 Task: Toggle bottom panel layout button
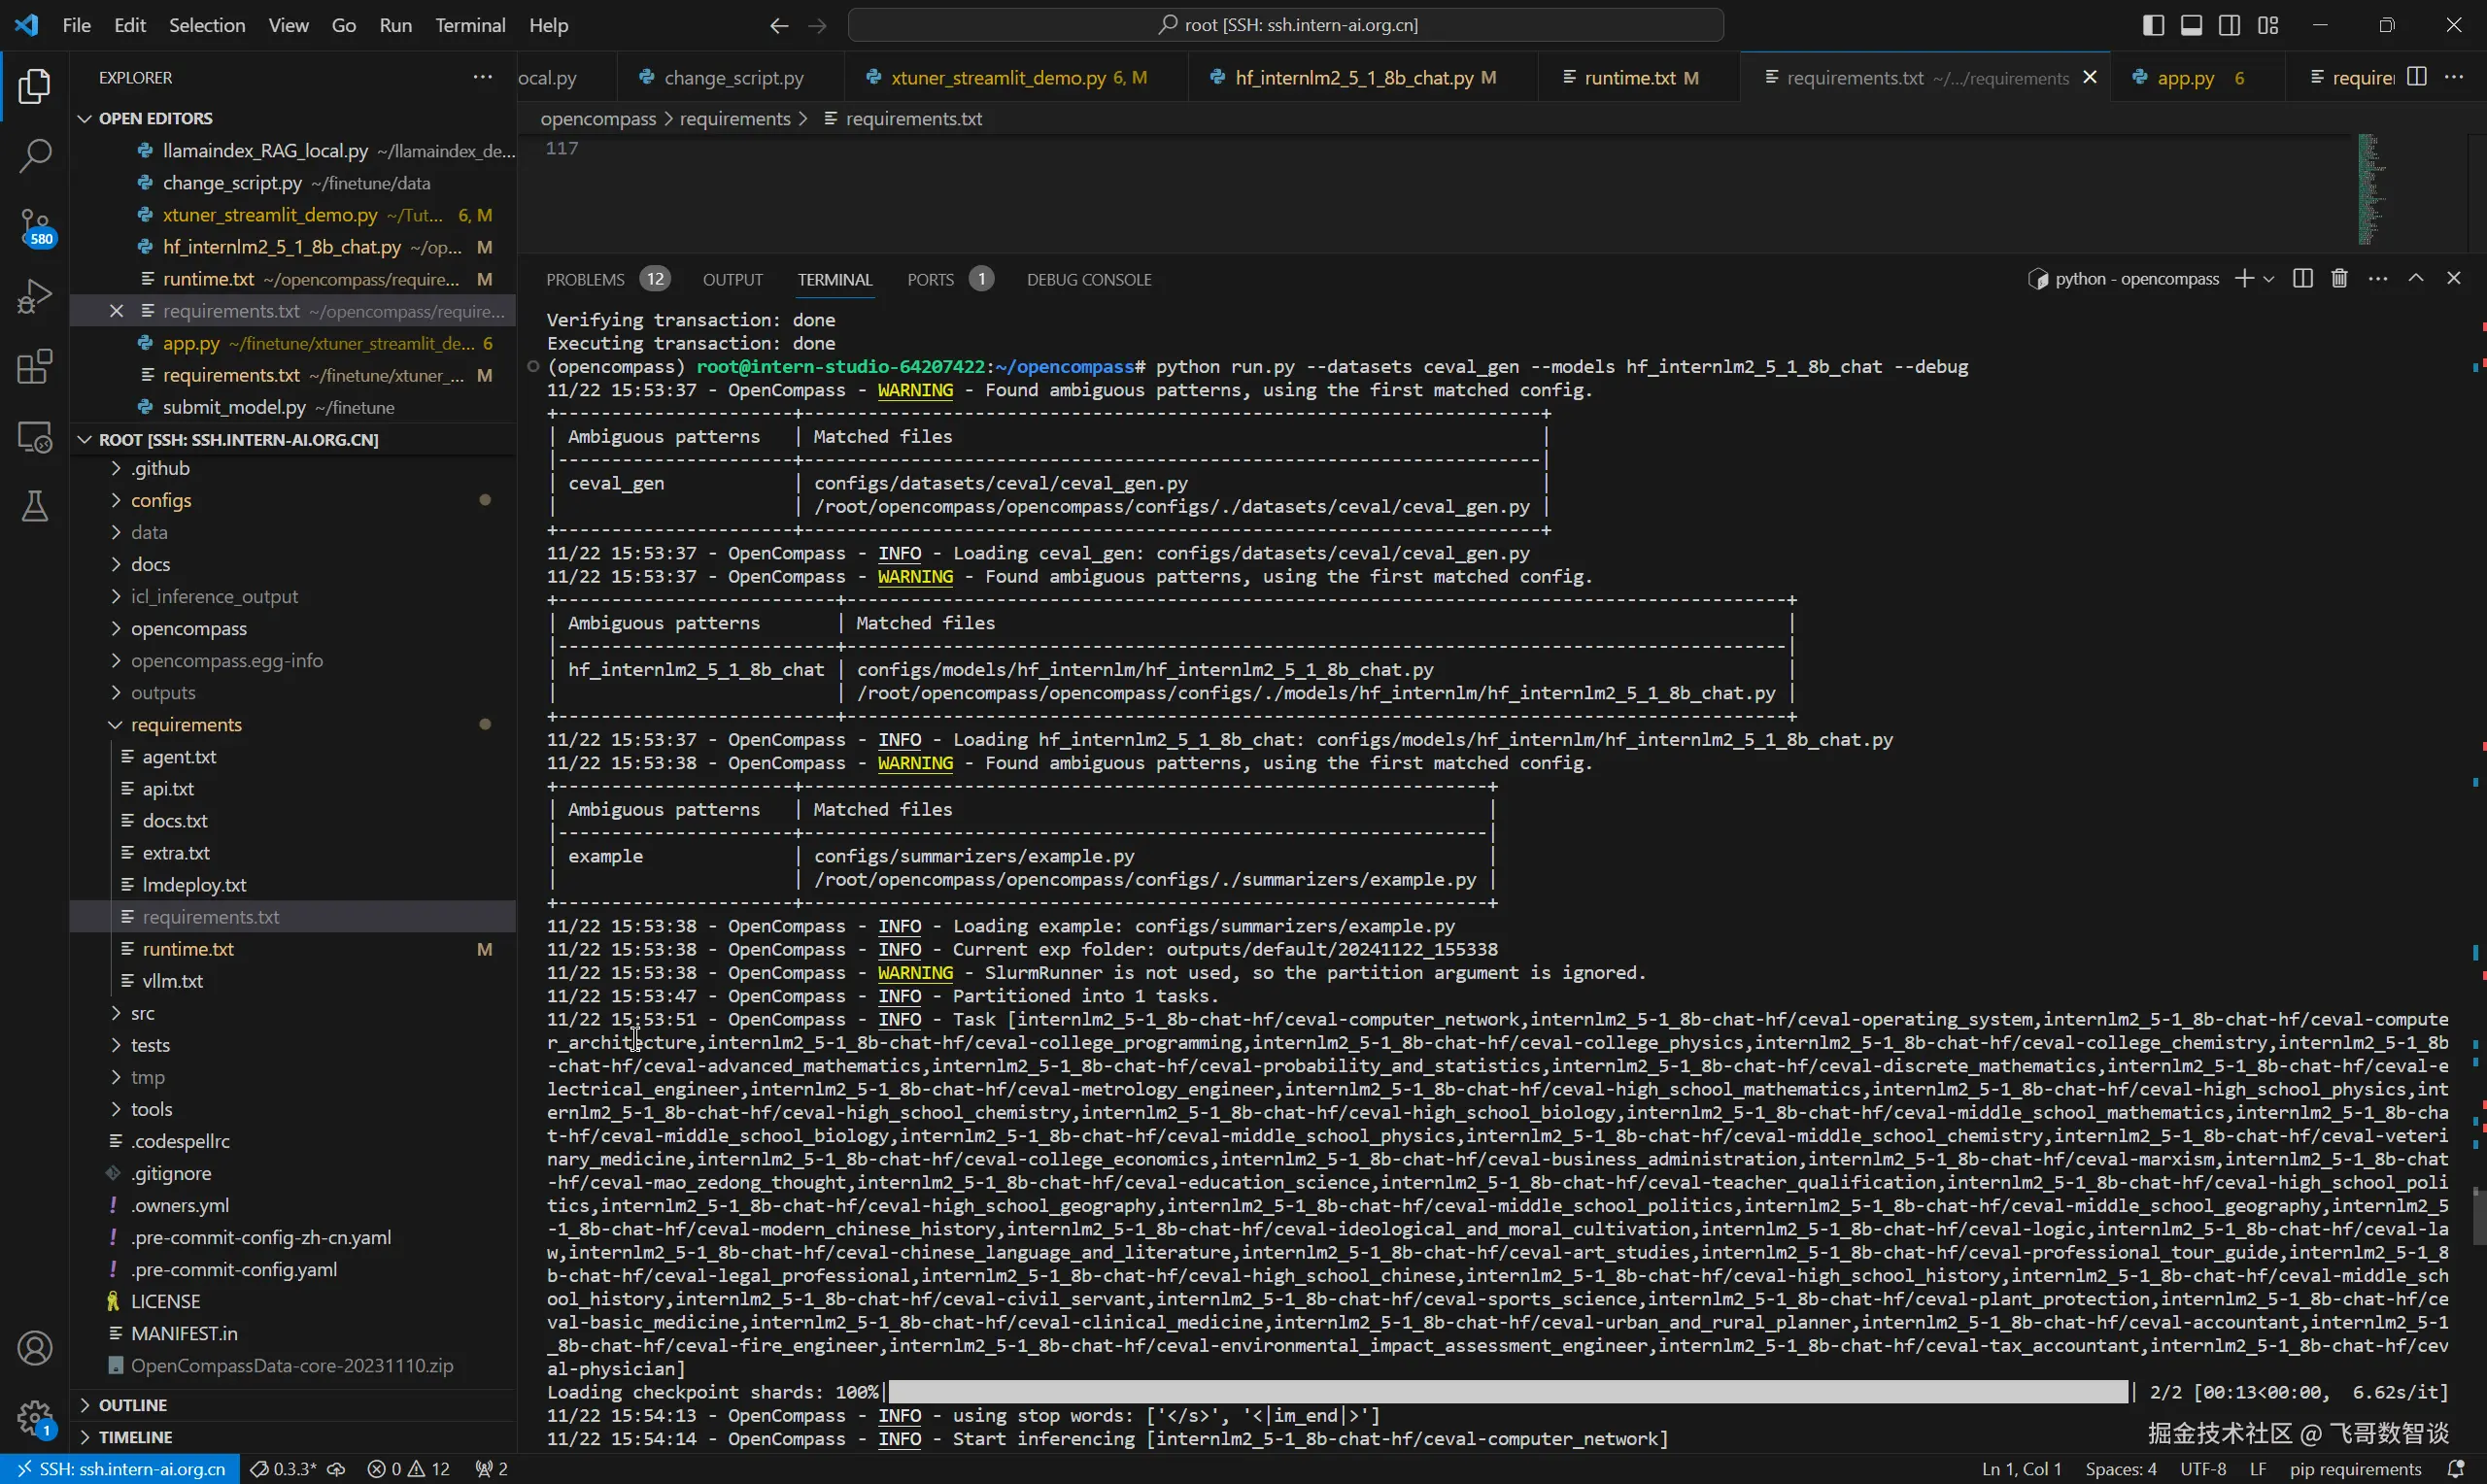coord(2191,25)
